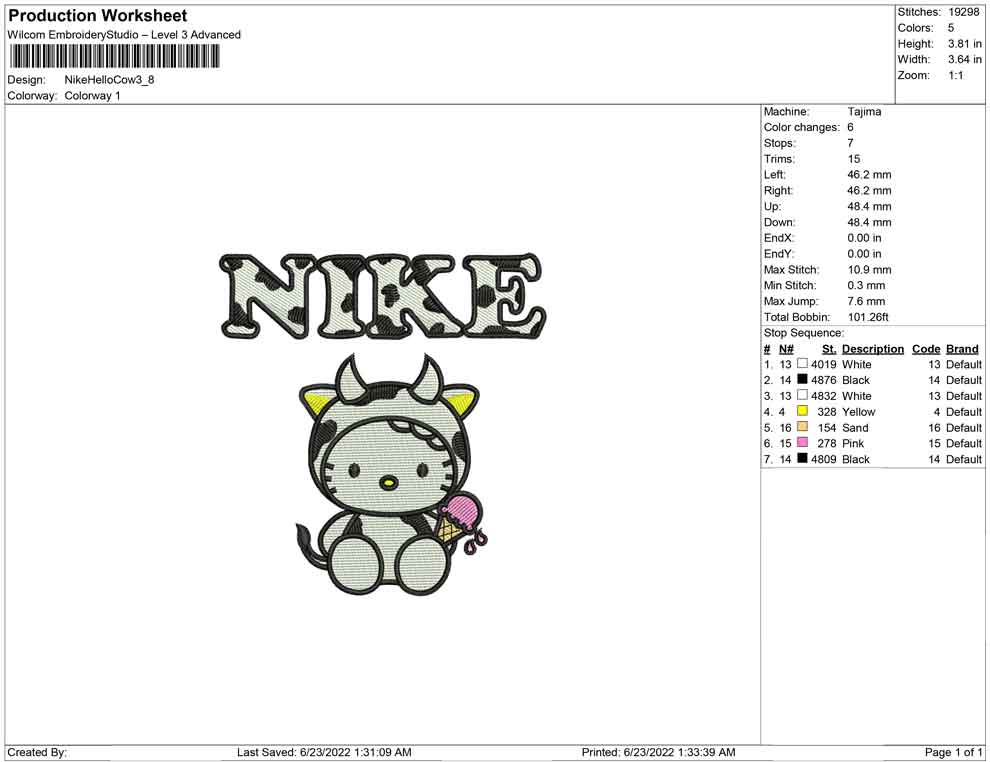Screen dimensions: 990x762
Task: Click the Yellow description in row 4
Action: click(859, 412)
